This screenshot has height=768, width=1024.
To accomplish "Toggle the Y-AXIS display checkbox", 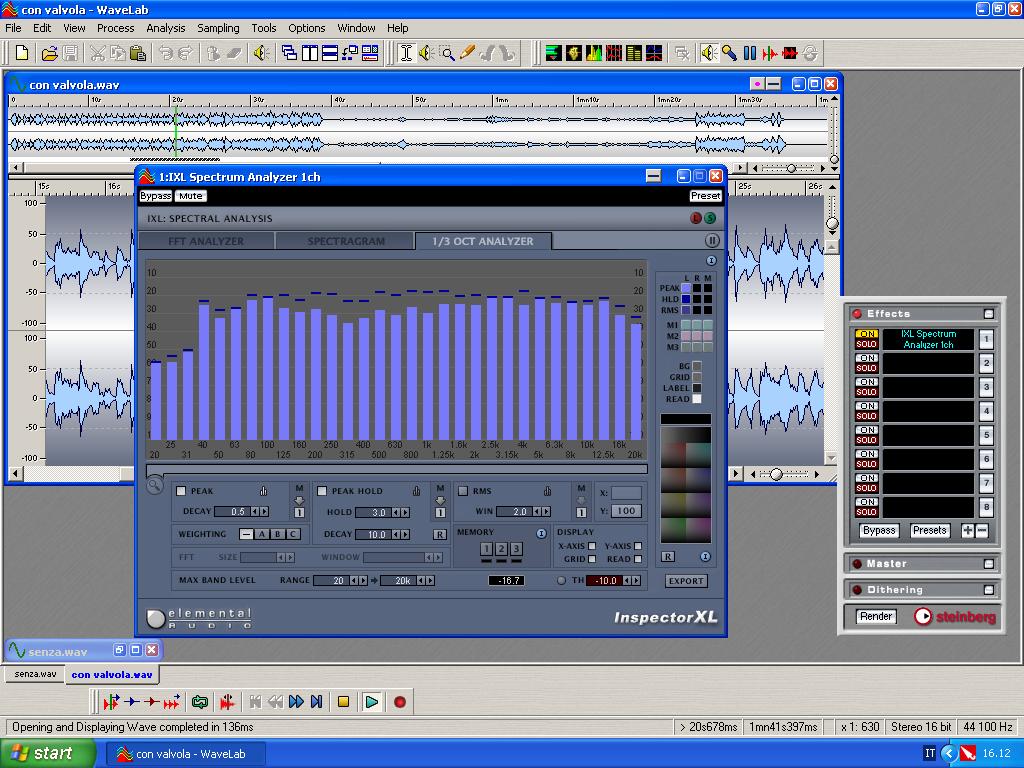I will tap(638, 546).
